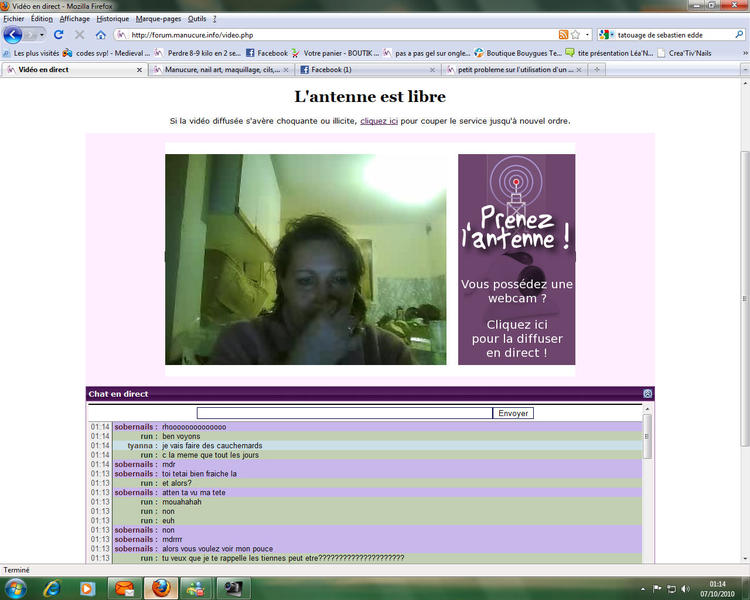This screenshot has width=750, height=600.
Task: Click the 'cliquez ici' link
Action: pos(379,121)
